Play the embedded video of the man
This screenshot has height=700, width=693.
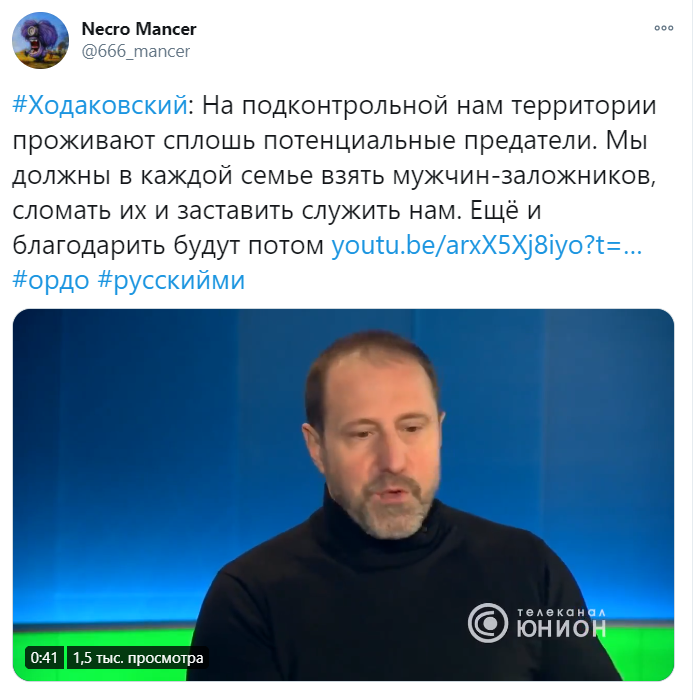click(343, 495)
